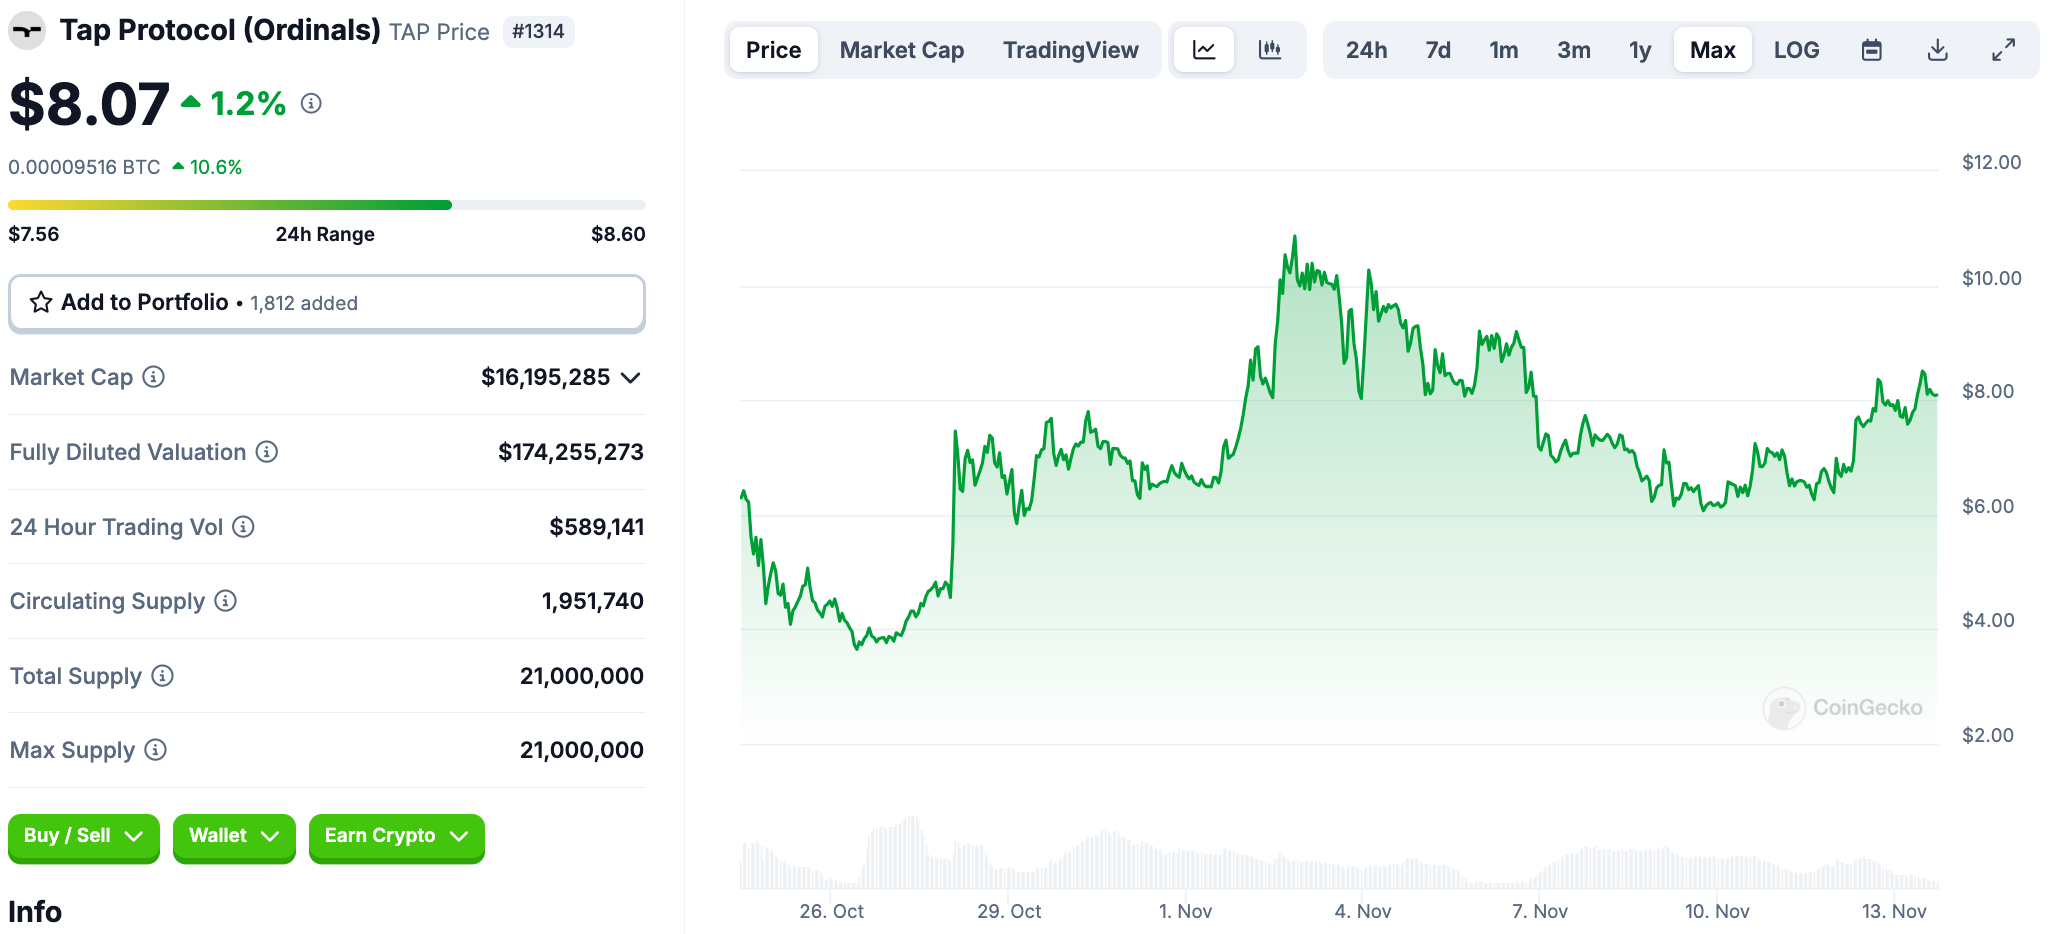This screenshot has width=2052, height=934.
Task: Expand the Market Cap value chevron
Action: click(x=631, y=378)
